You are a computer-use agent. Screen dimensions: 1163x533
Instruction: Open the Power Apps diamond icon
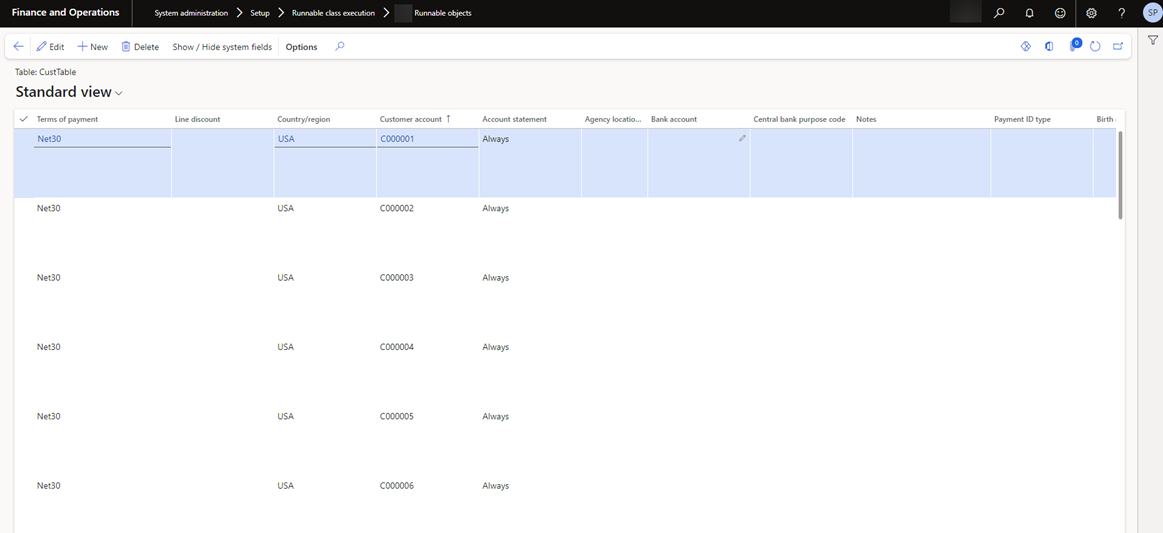click(x=1026, y=46)
